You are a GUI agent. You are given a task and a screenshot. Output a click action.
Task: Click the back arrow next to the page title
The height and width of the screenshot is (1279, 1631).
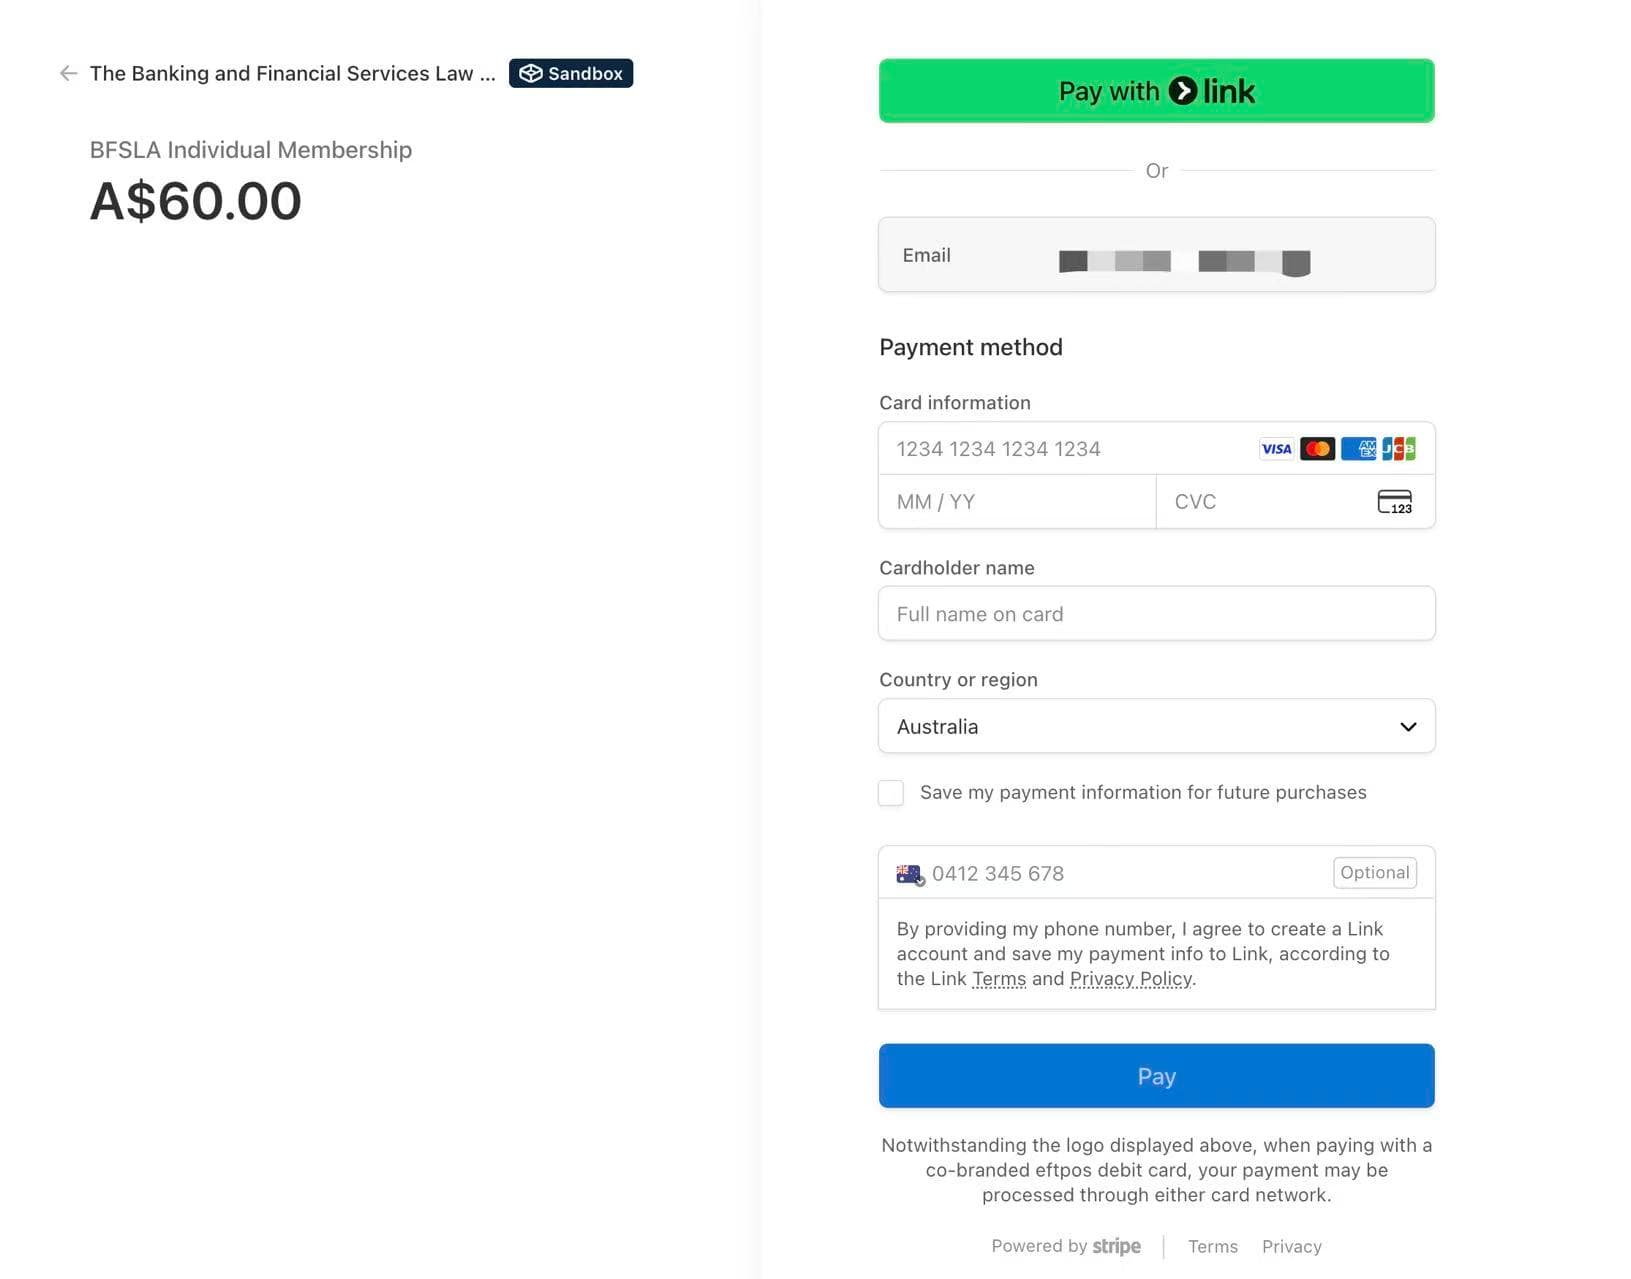point(67,72)
